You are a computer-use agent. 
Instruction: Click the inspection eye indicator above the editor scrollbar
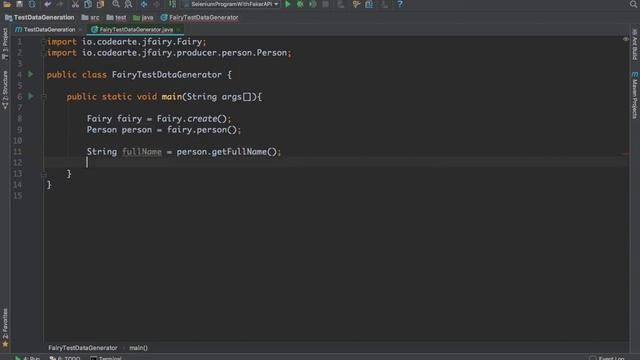[626, 39]
